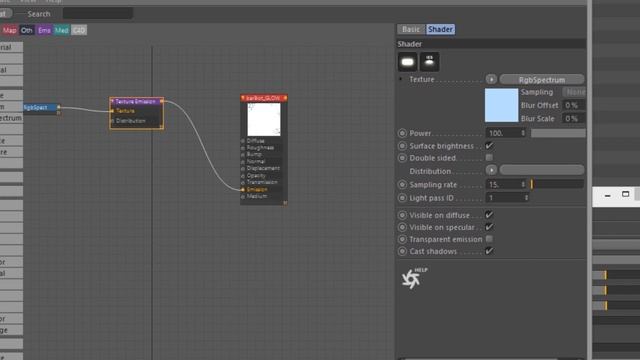This screenshot has height=360, width=640.
Task: Enable the Transparent emission checkbox
Action: pyautogui.click(x=489, y=239)
